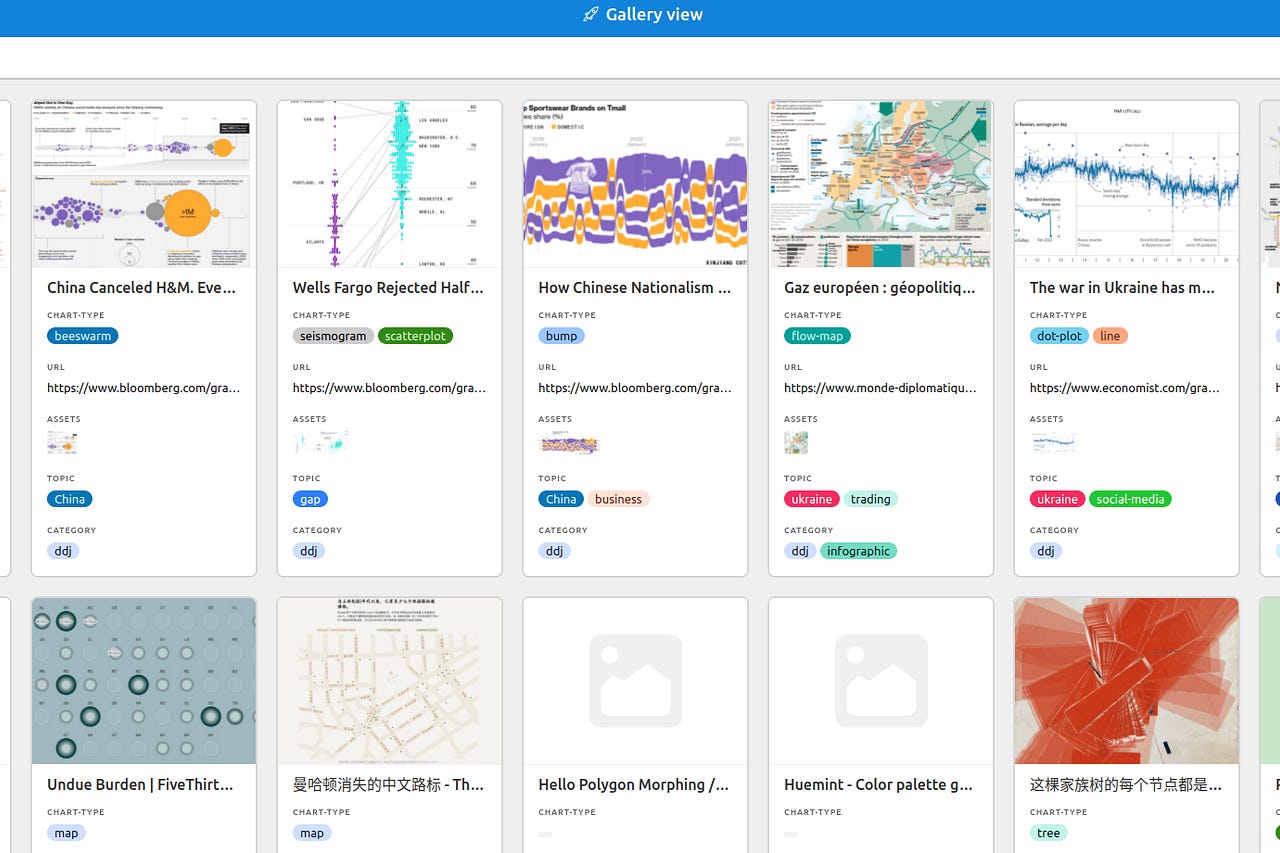The width and height of the screenshot is (1280, 853).
Task: Click the China topic tag on the H&M card
Action: pyautogui.click(x=70, y=499)
